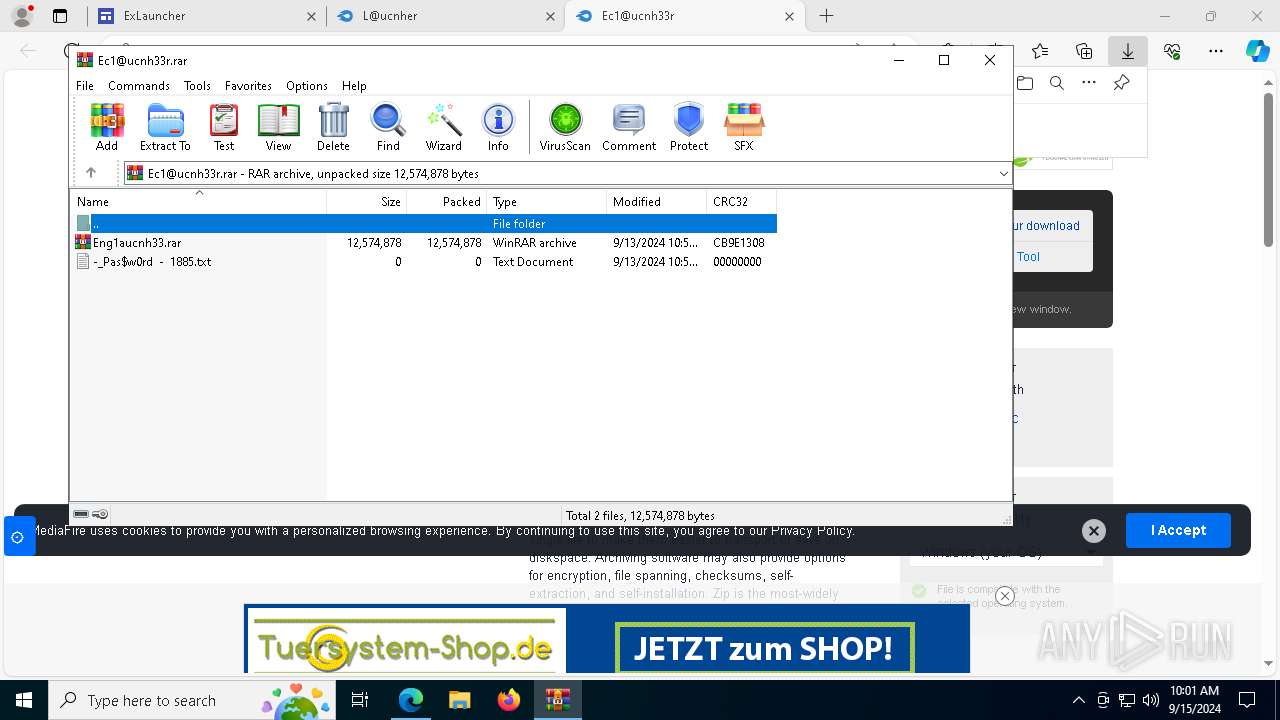This screenshot has height=720, width=1280.
Task: Open the Help menu
Action: (x=354, y=86)
